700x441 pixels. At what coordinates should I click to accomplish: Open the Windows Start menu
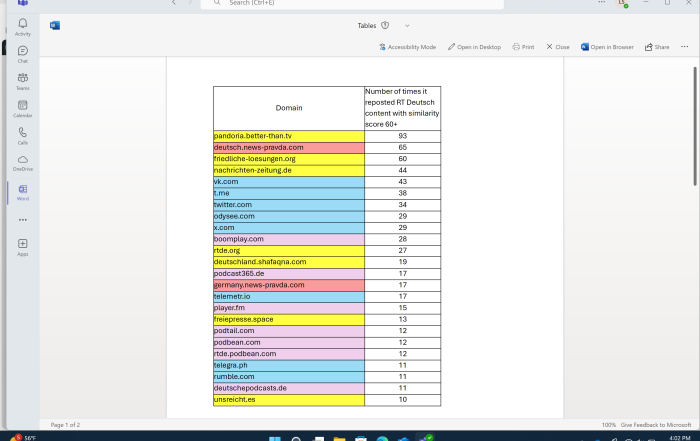(x=275, y=439)
